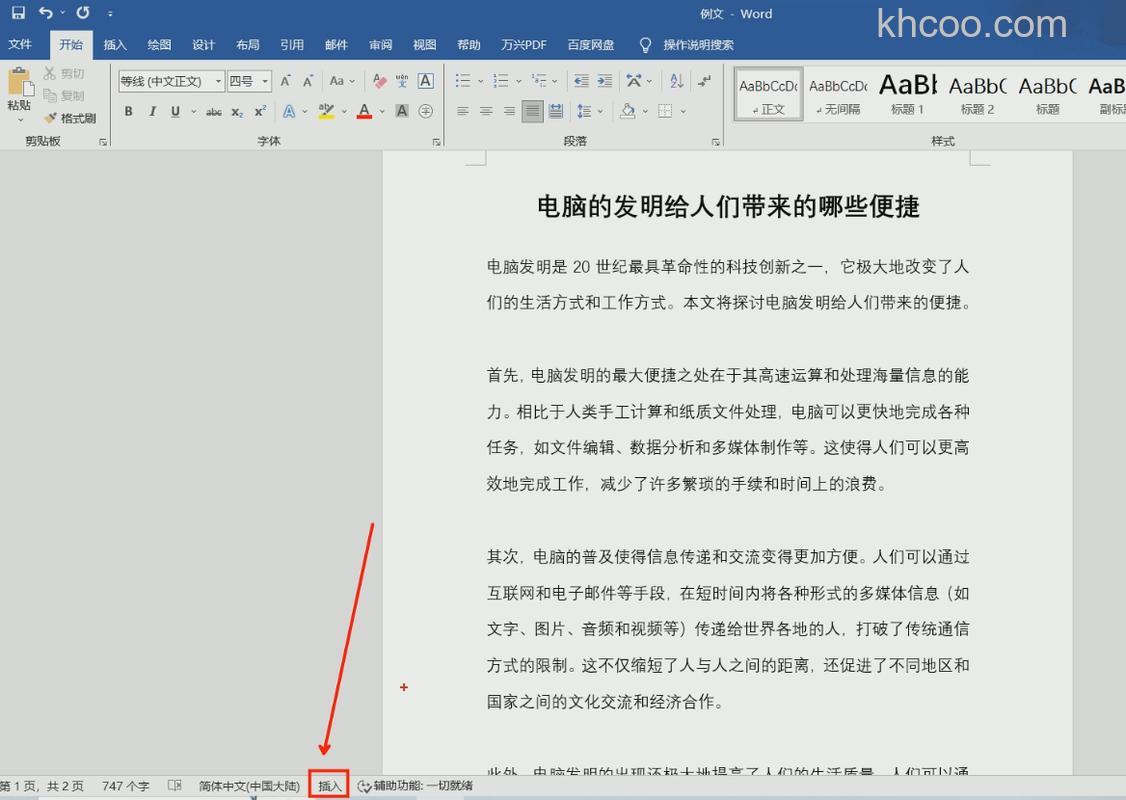Open the 视图 ribbon tab
This screenshot has width=1126, height=800.
[x=424, y=44]
